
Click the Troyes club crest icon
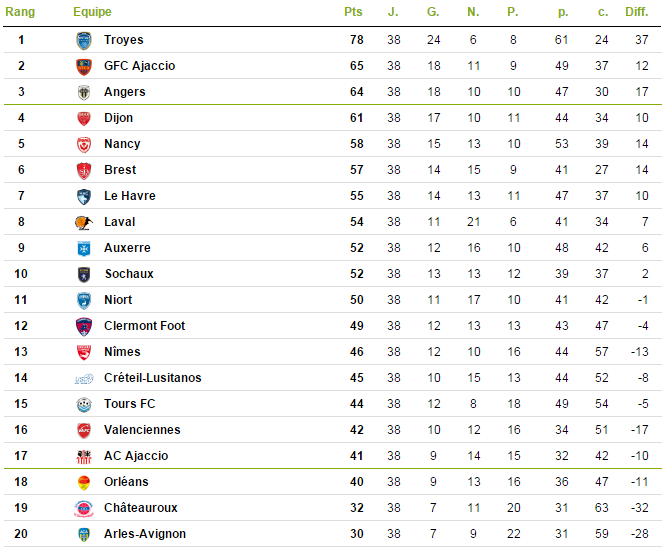pos(84,41)
